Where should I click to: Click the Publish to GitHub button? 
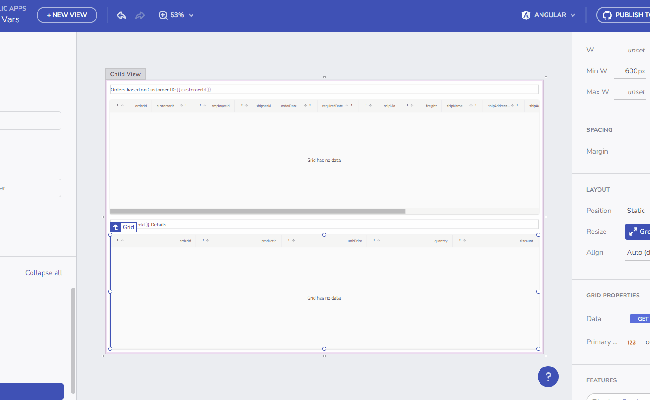pos(623,15)
